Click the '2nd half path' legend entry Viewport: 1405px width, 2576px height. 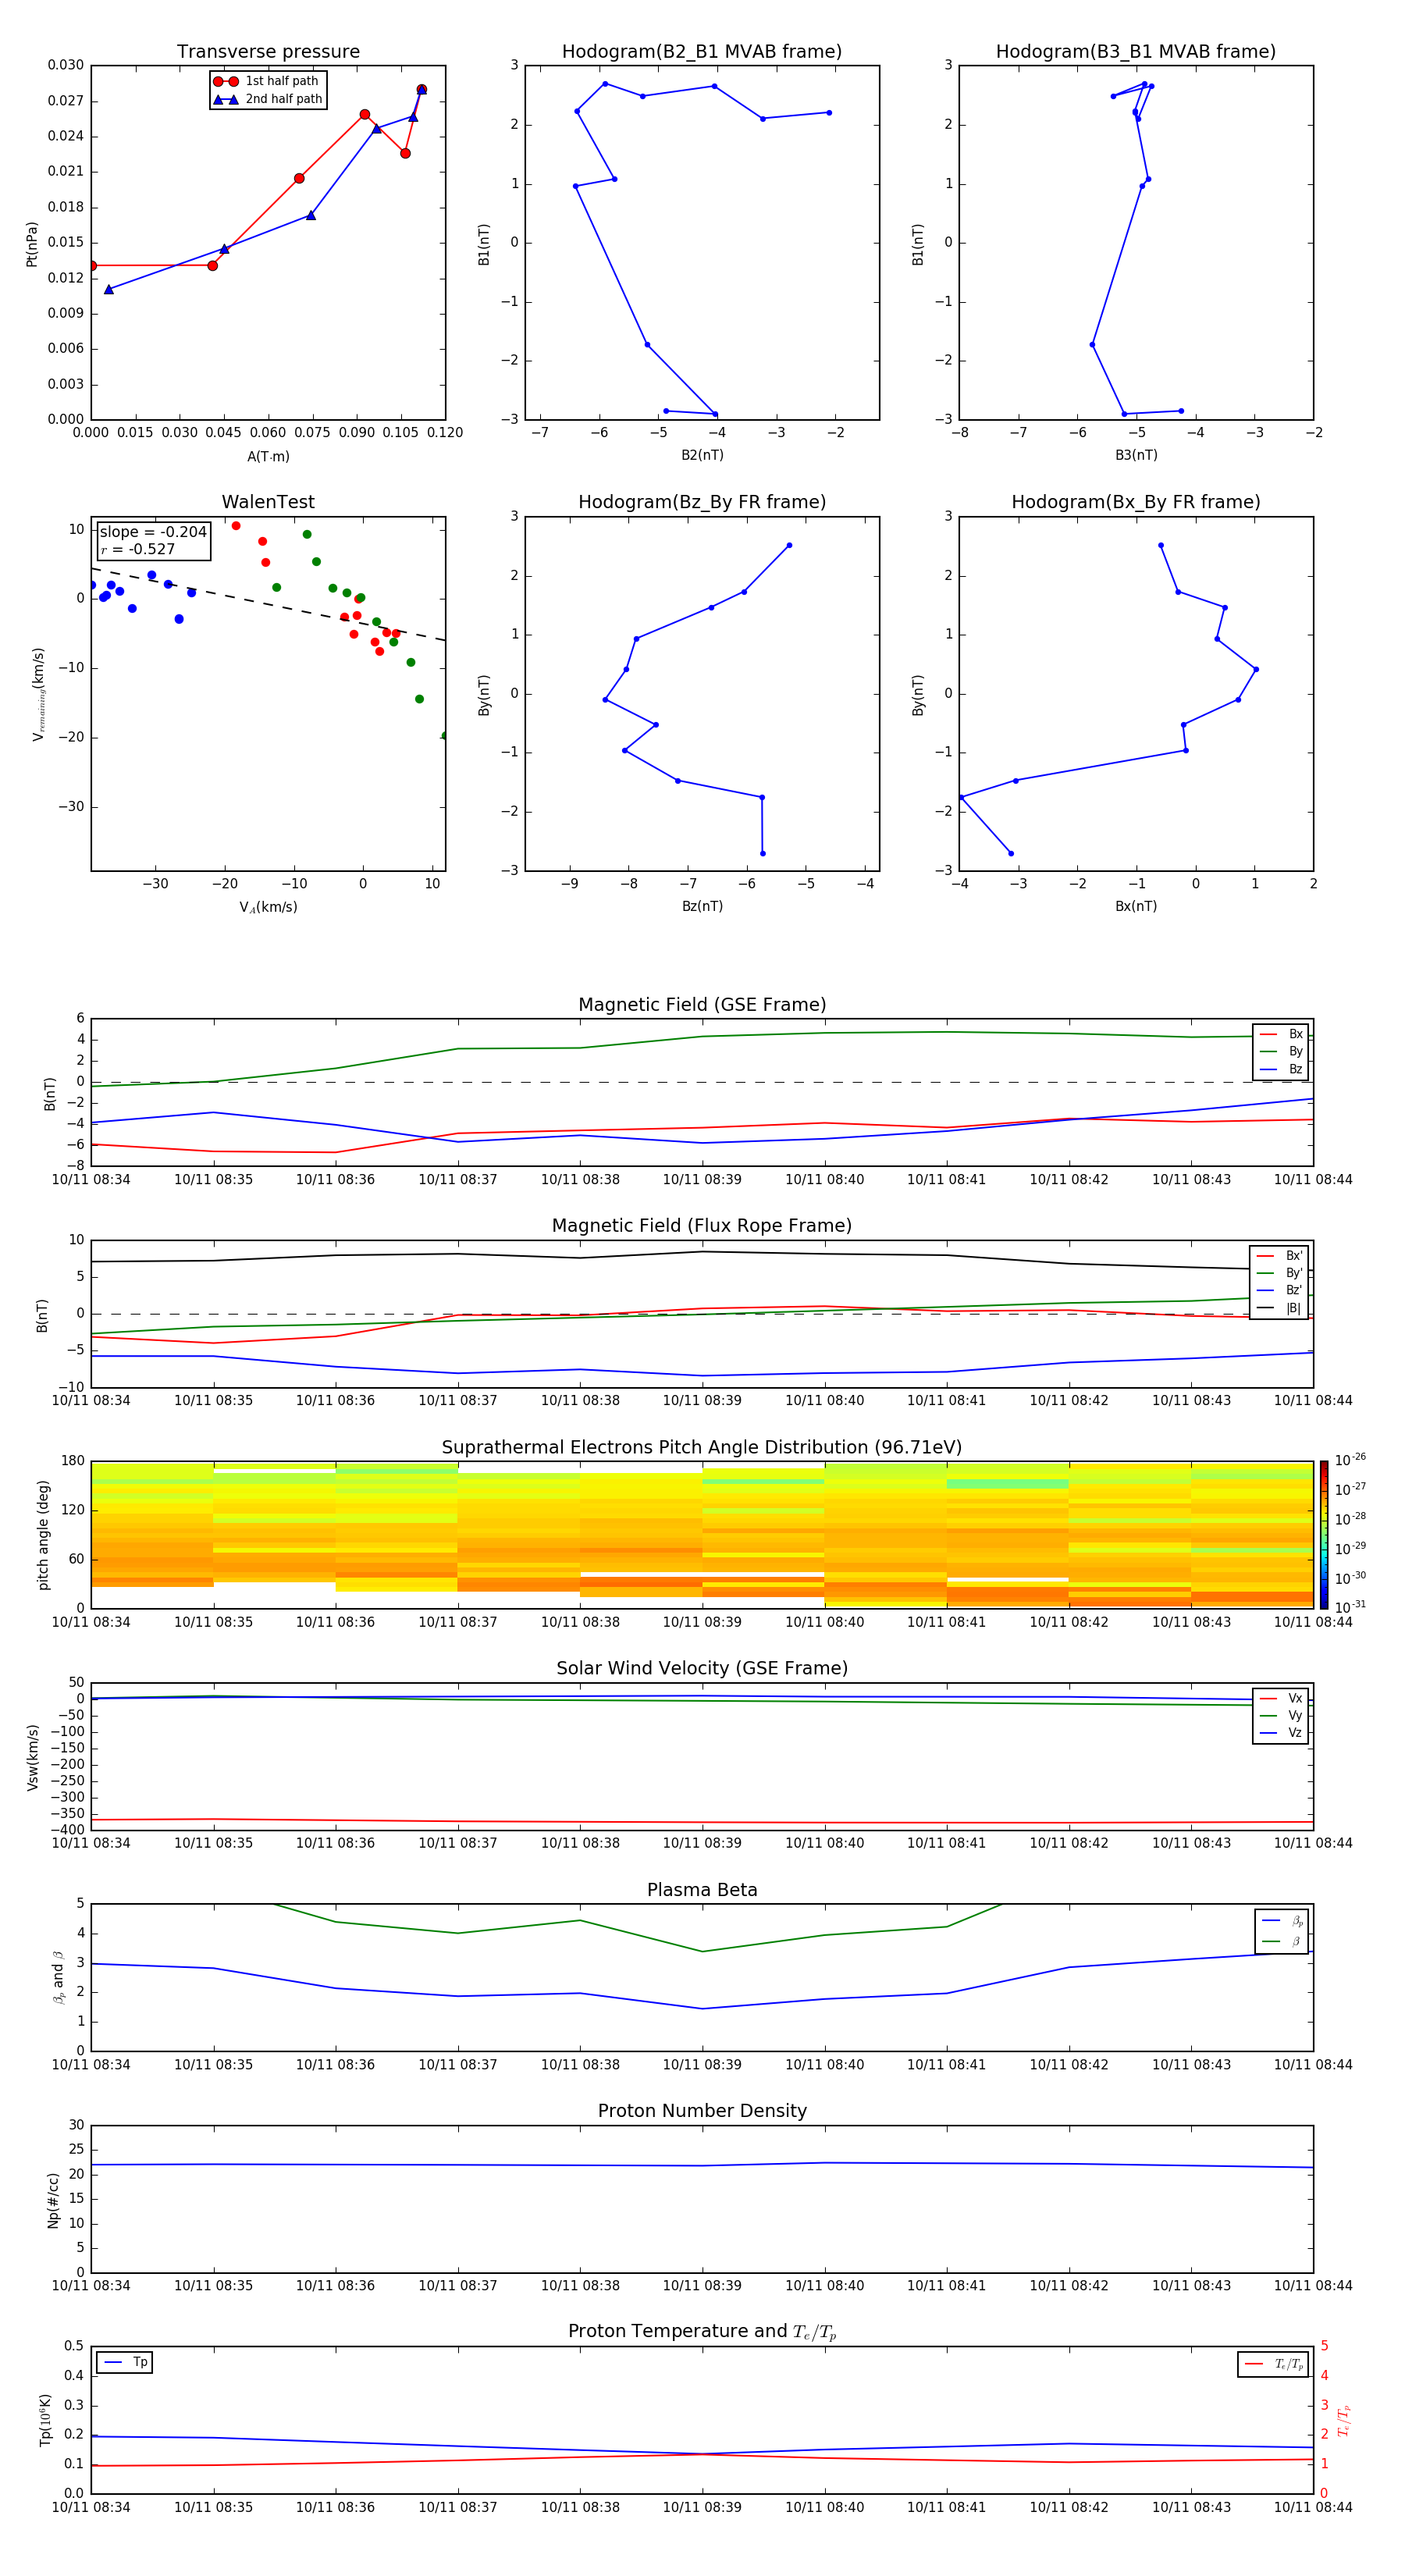click(268, 99)
